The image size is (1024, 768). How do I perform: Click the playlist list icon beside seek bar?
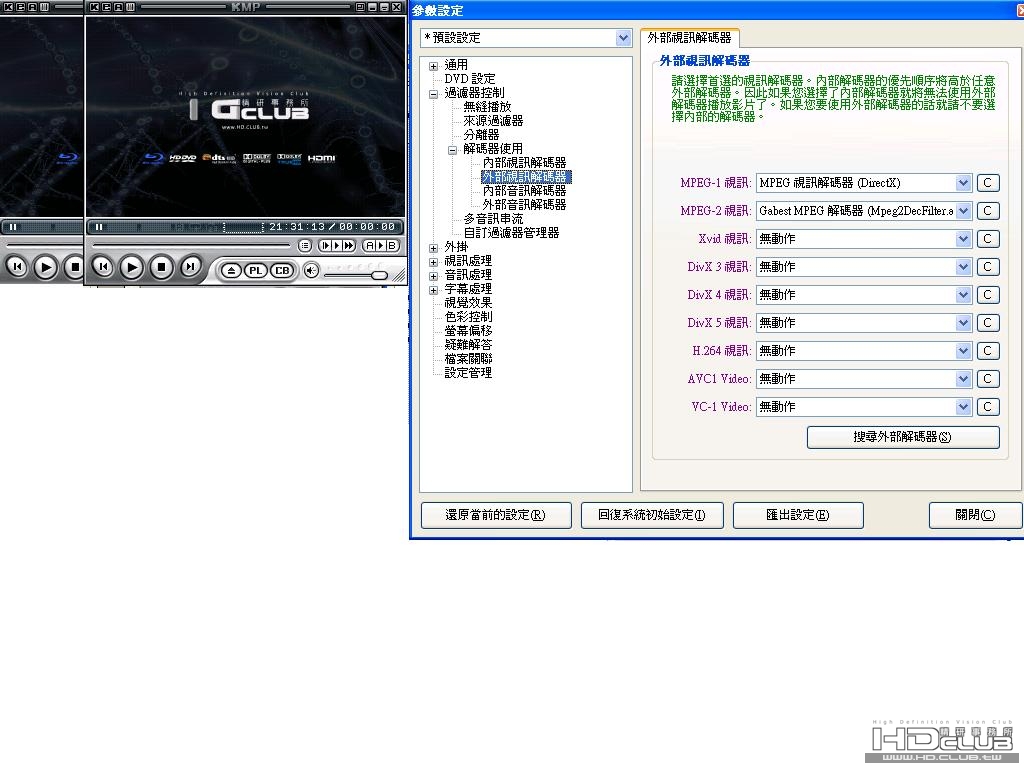pos(305,246)
